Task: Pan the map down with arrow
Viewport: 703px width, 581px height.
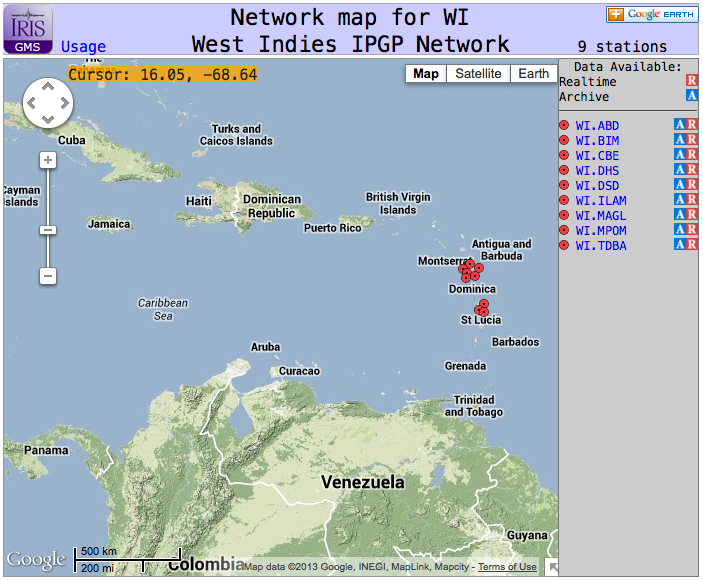Action: (x=48, y=120)
